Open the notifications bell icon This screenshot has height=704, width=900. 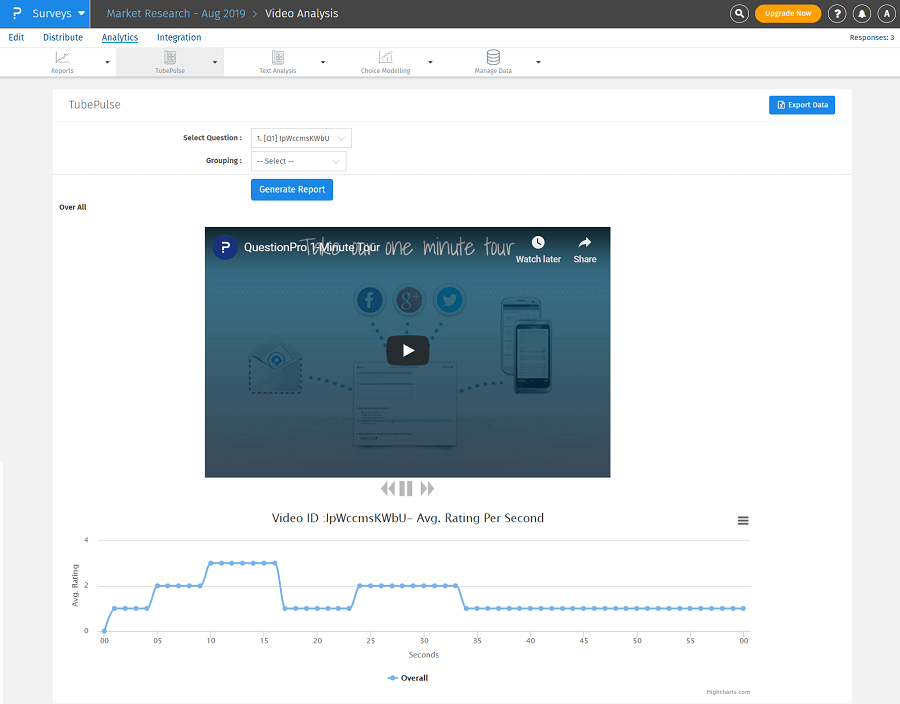click(x=861, y=14)
